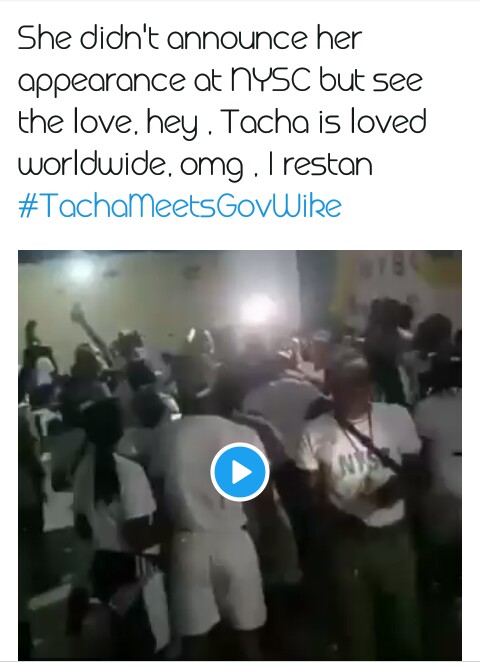Click the word 'appearance' in the tweet

click(x=101, y=82)
